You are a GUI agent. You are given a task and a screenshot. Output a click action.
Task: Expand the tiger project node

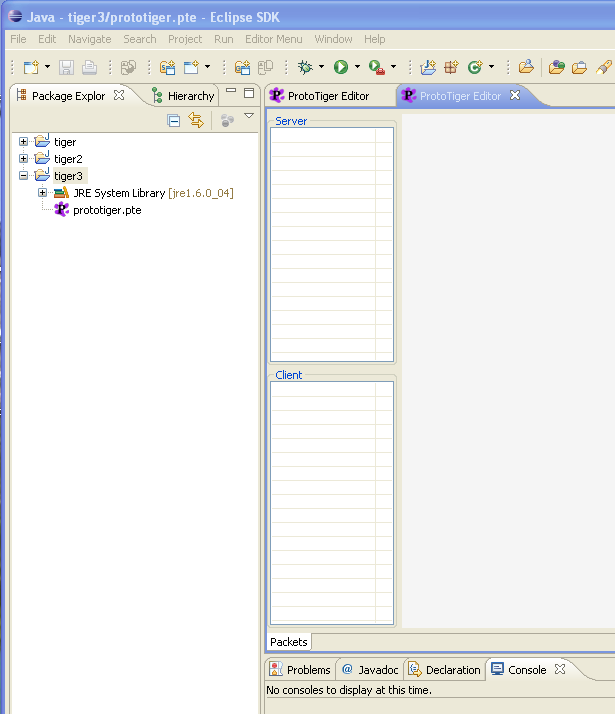(23, 142)
